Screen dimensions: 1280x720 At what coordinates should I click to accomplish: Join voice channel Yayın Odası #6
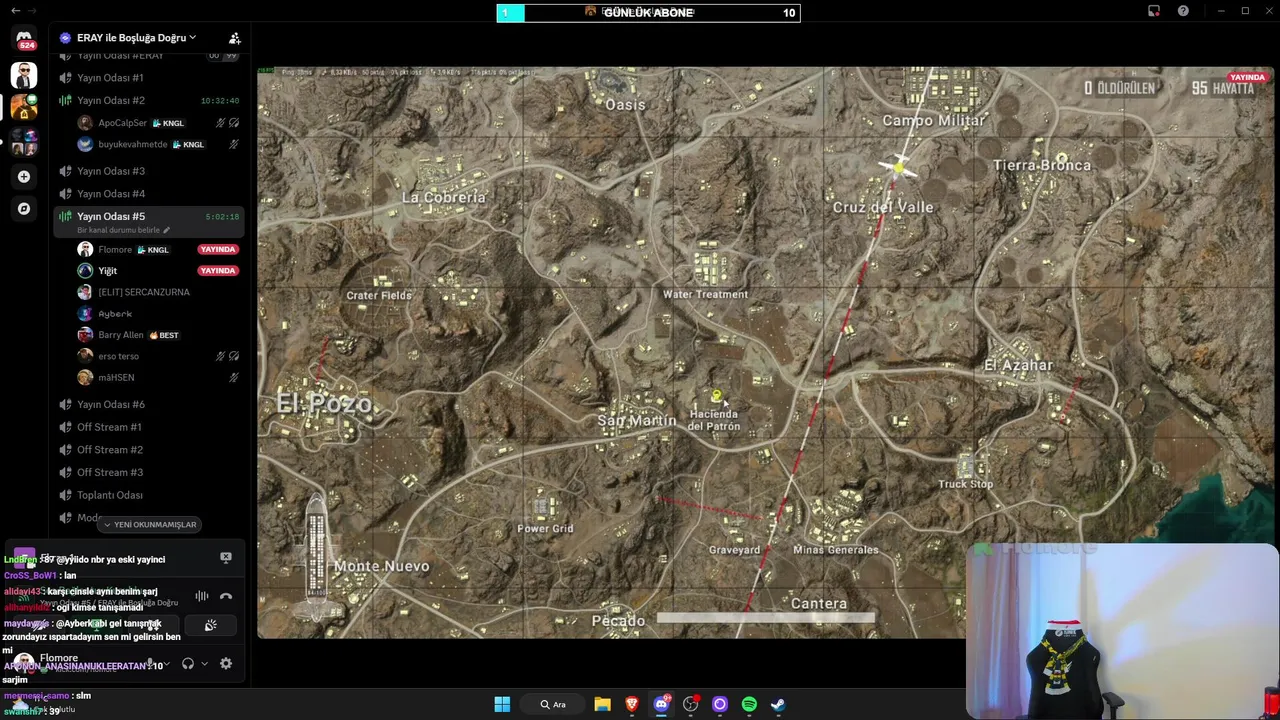coord(149,404)
